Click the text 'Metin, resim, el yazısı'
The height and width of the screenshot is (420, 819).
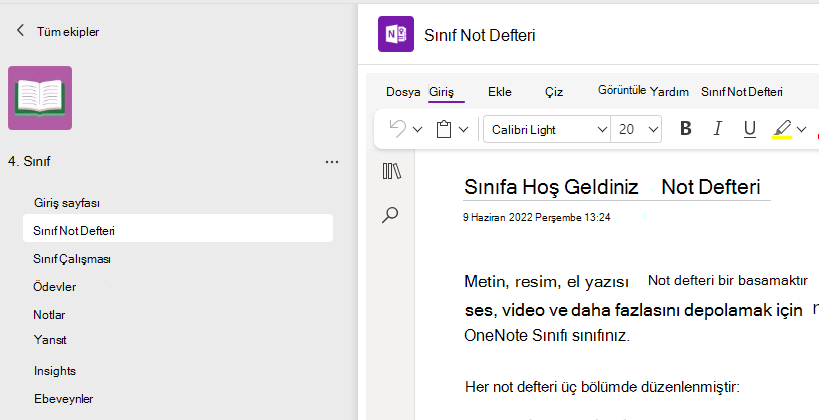tap(546, 282)
